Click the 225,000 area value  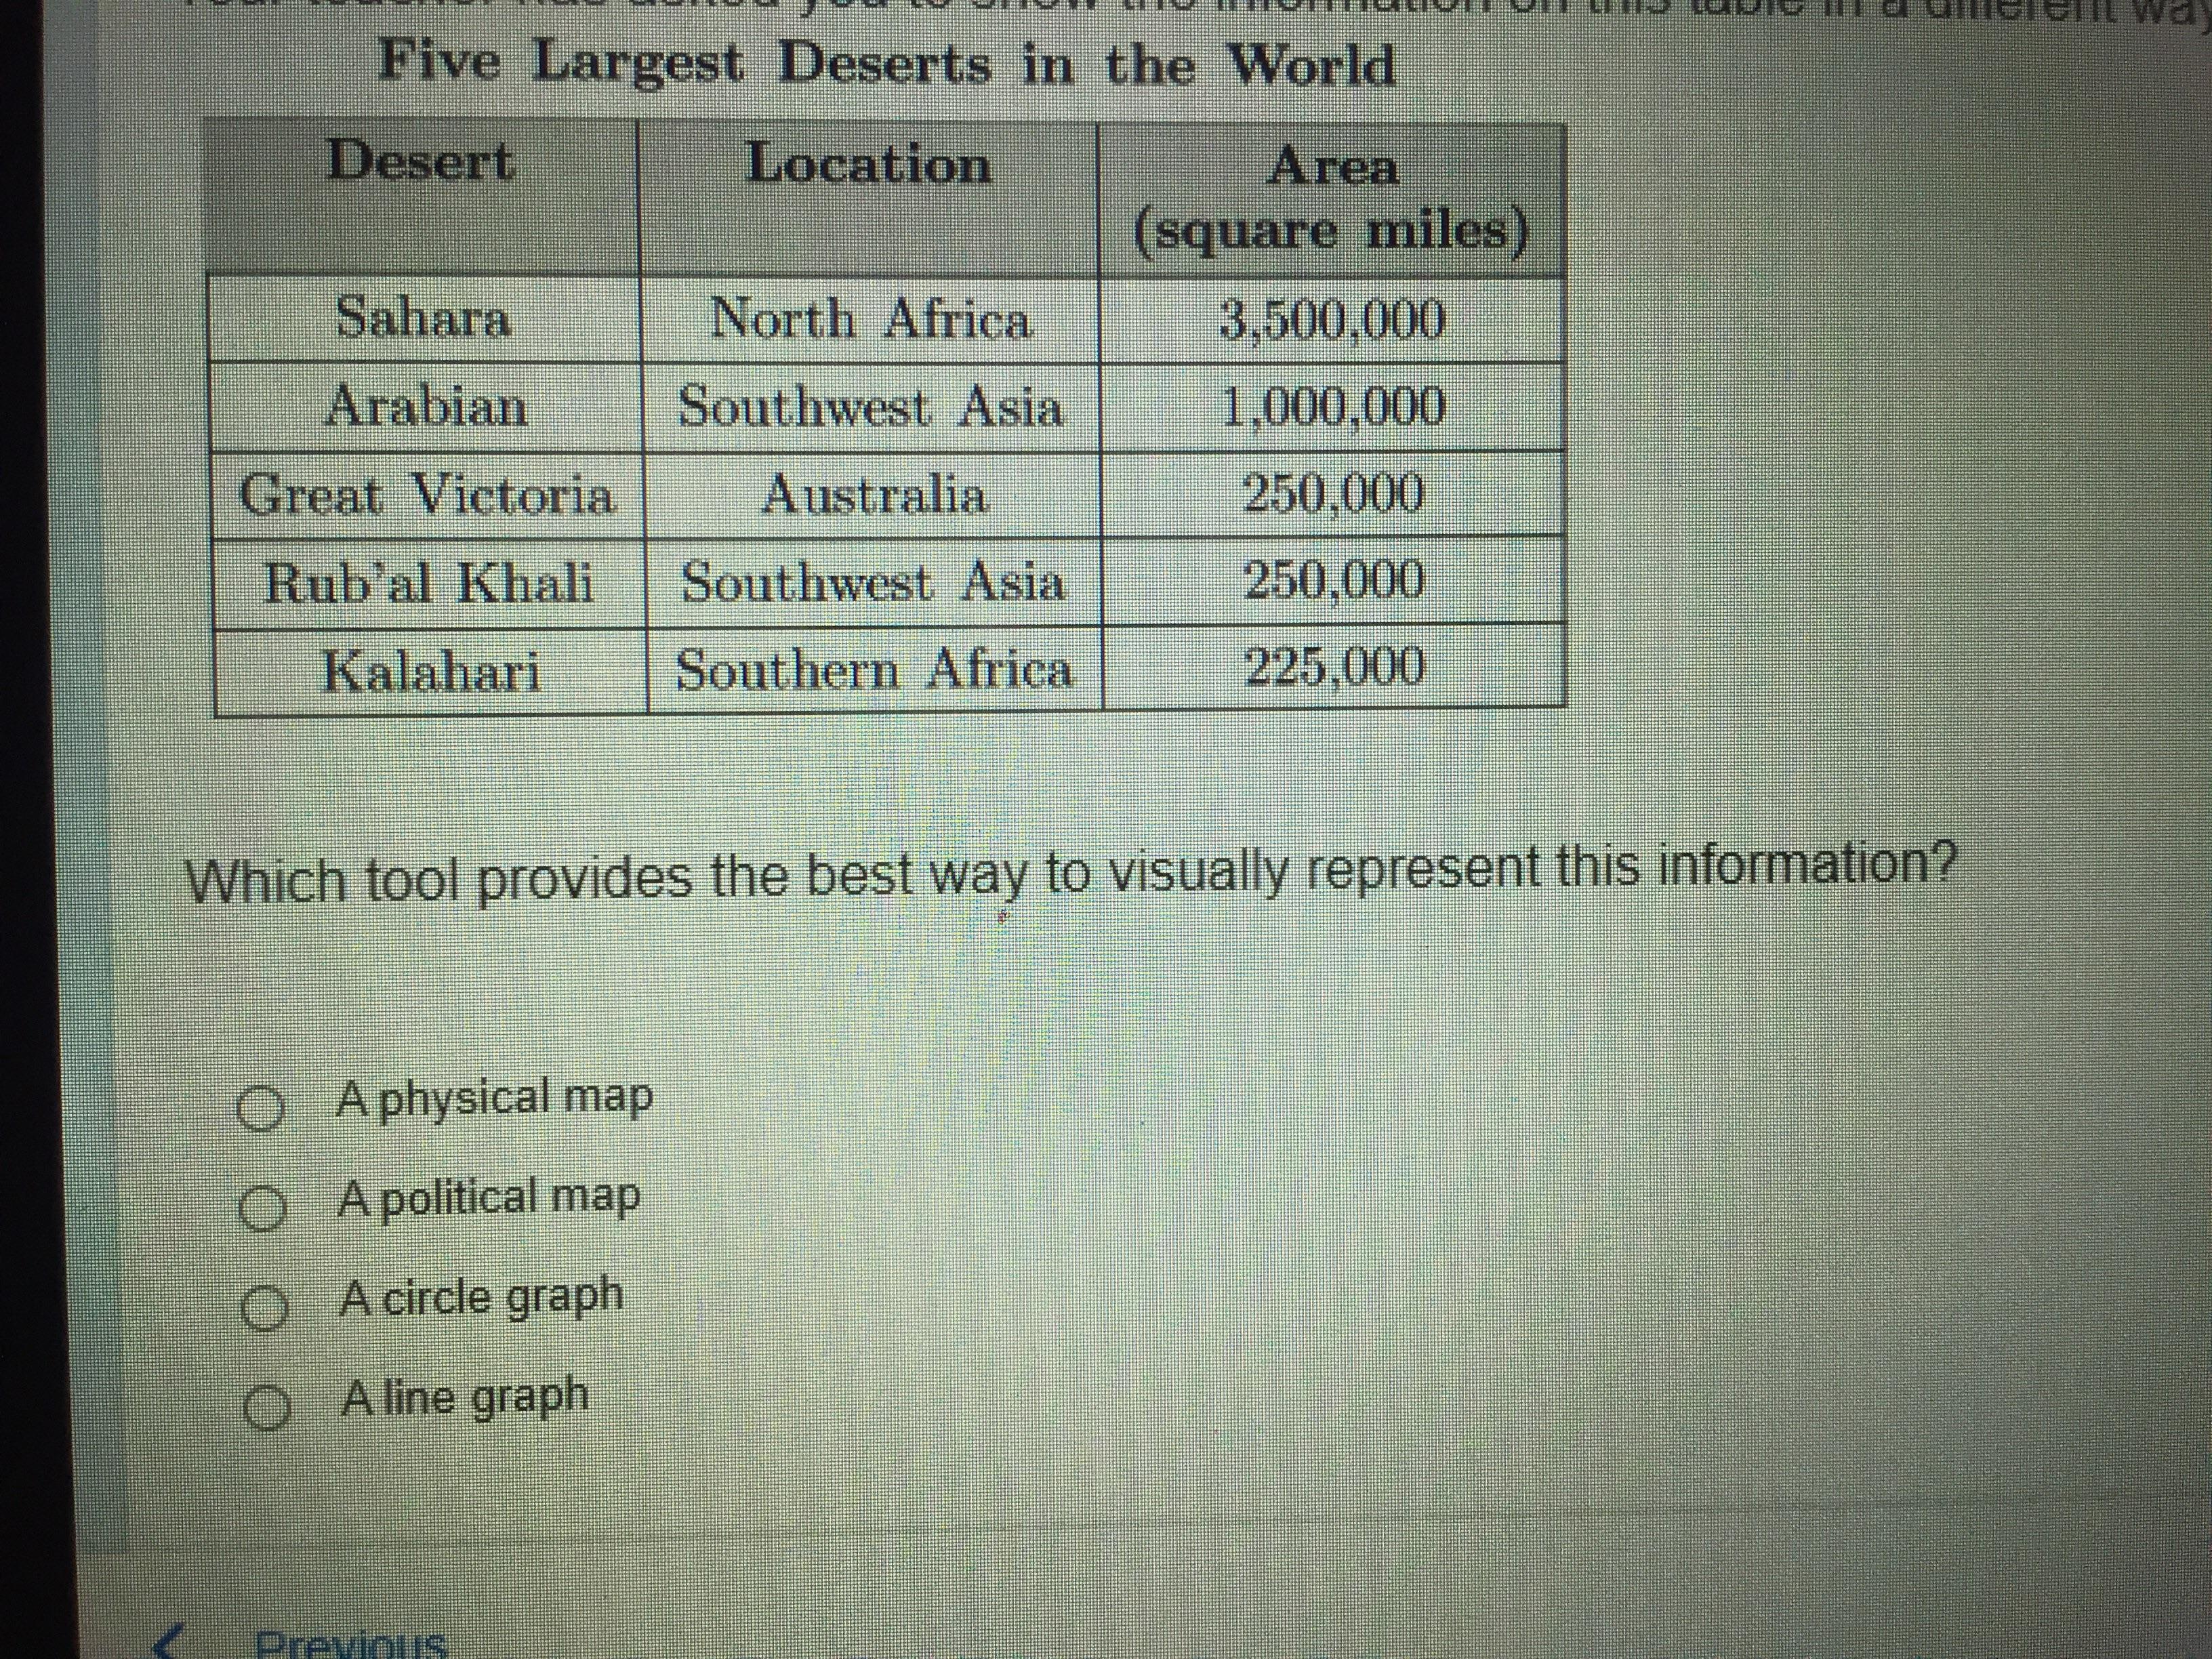click(x=1334, y=666)
